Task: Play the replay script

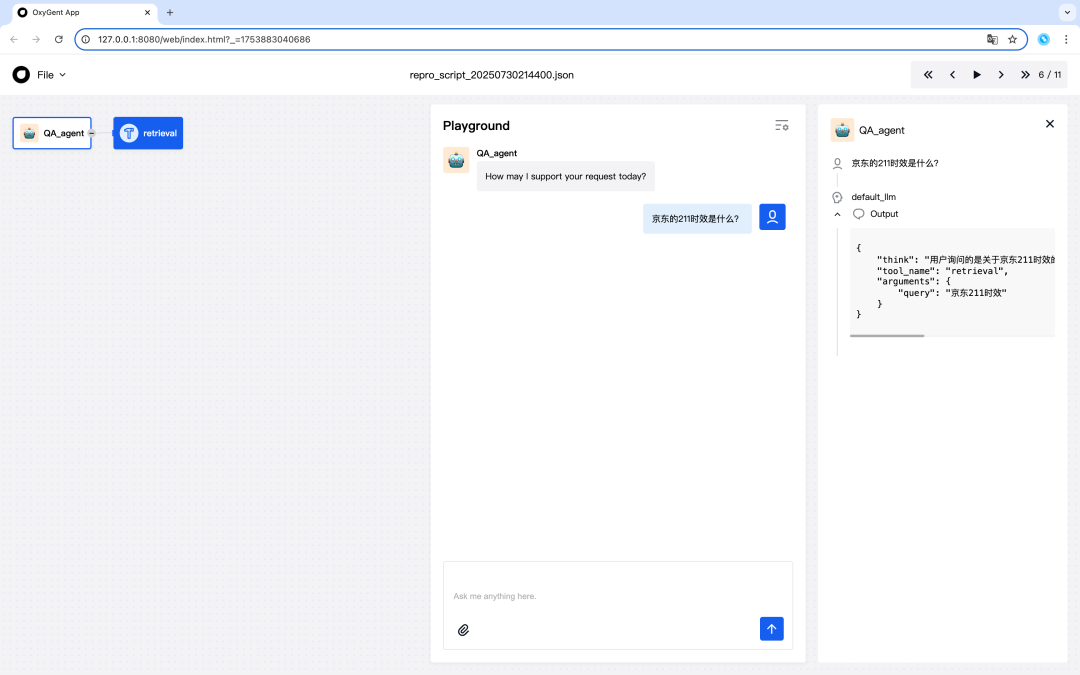Action: 977,74
